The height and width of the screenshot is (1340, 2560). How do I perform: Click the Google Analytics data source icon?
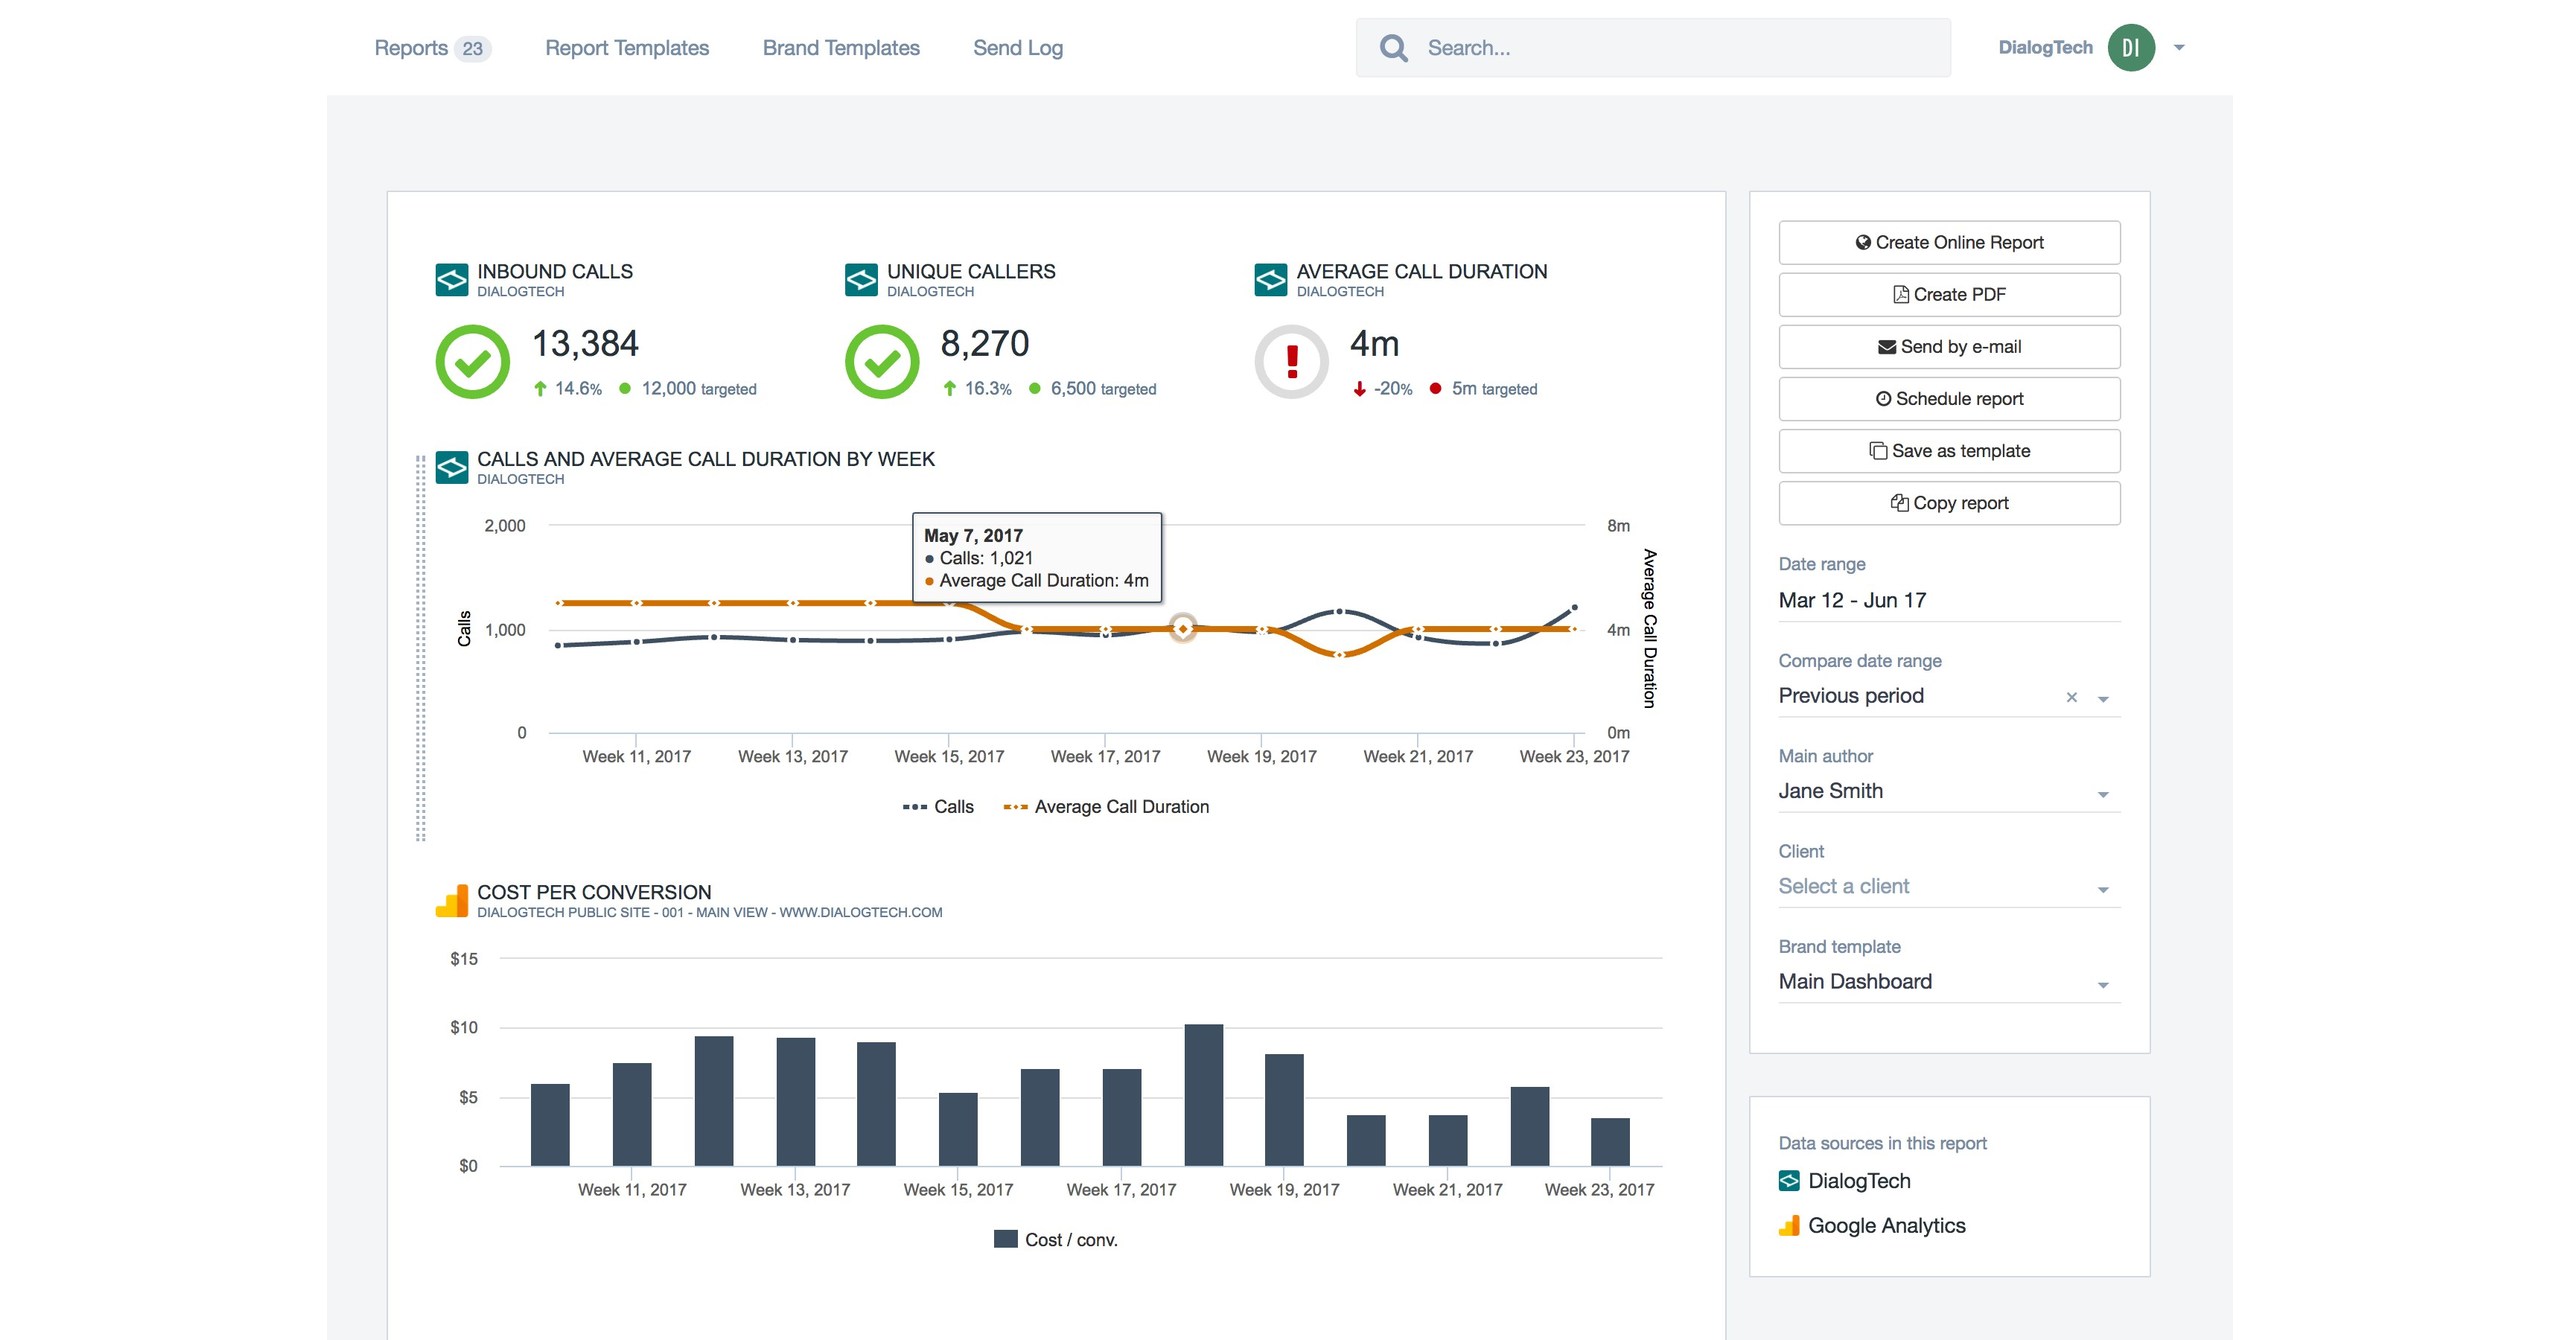(x=1789, y=1225)
